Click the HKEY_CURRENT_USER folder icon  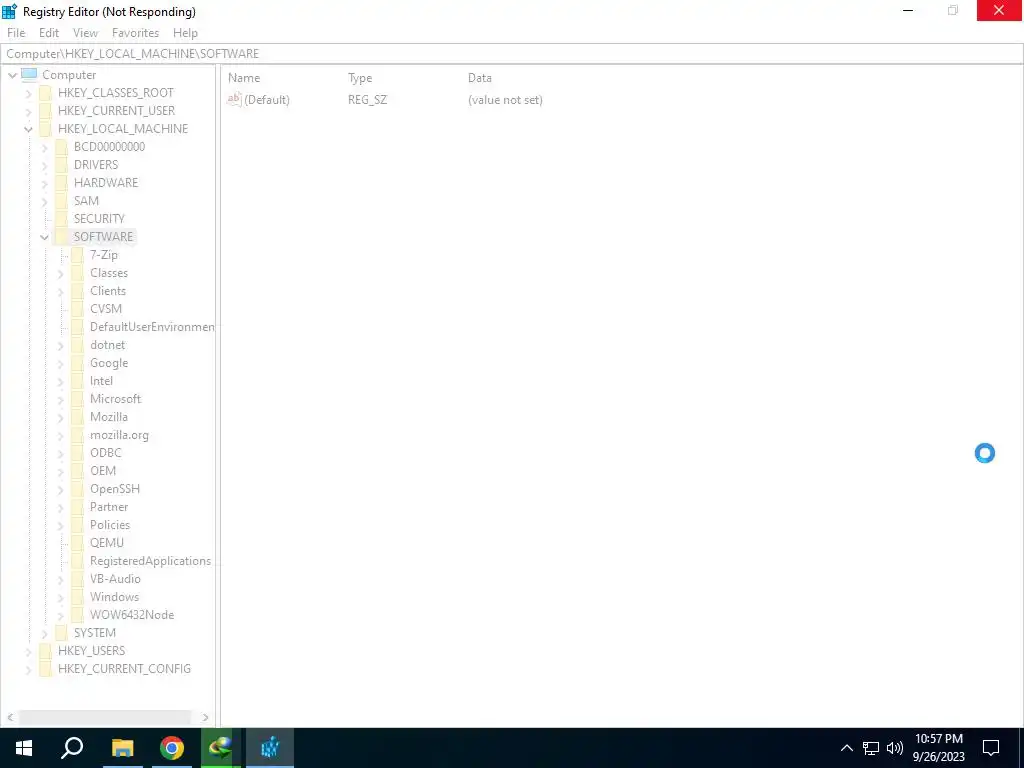[x=45, y=110]
